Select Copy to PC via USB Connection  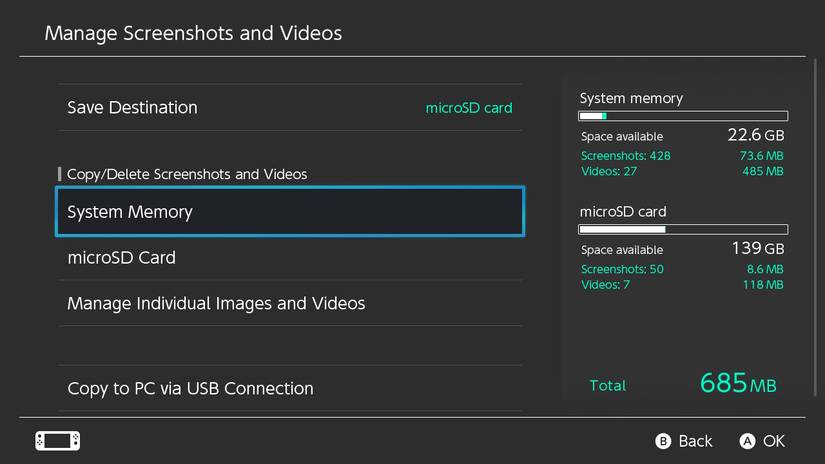(290, 388)
